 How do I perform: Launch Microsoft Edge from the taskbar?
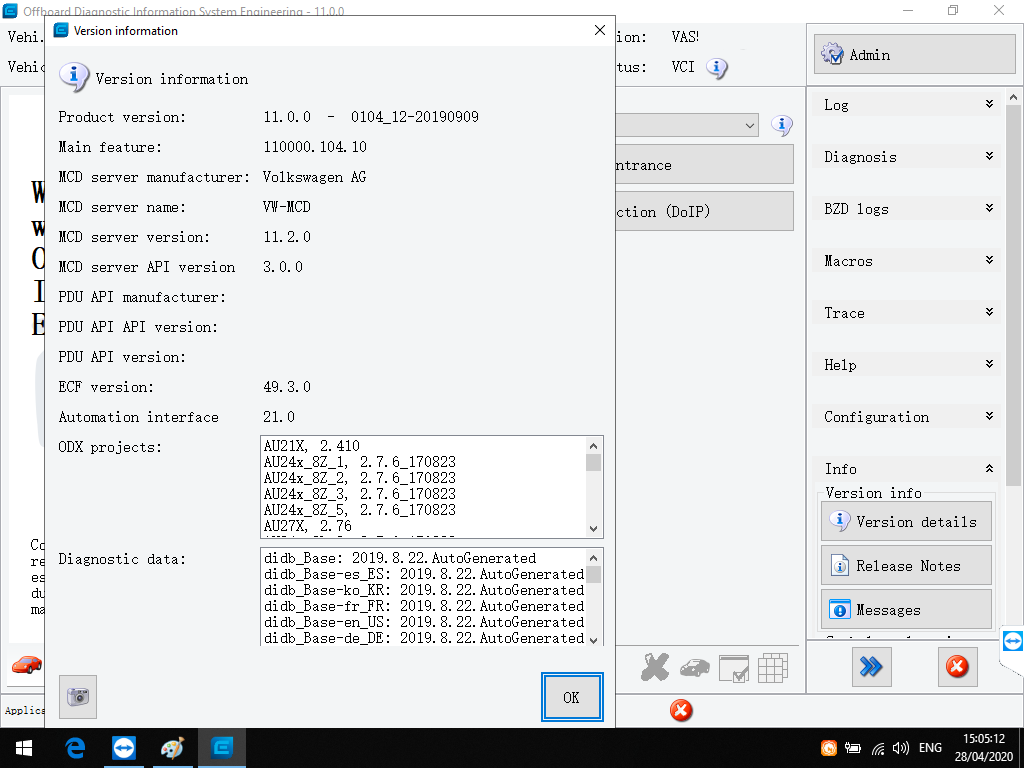pos(75,748)
